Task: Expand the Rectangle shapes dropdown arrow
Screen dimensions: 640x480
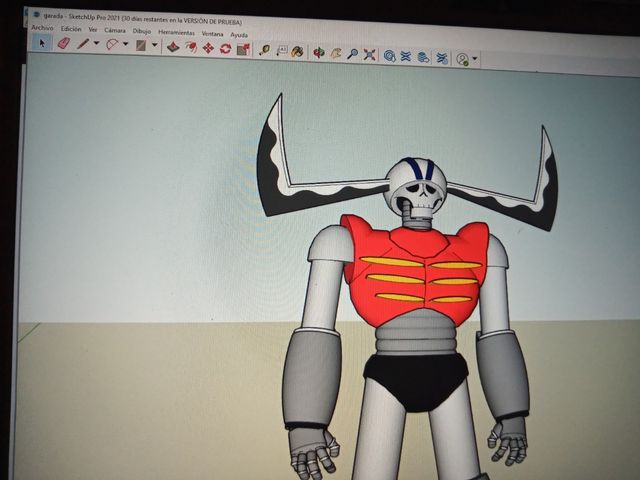Action: (x=155, y=45)
